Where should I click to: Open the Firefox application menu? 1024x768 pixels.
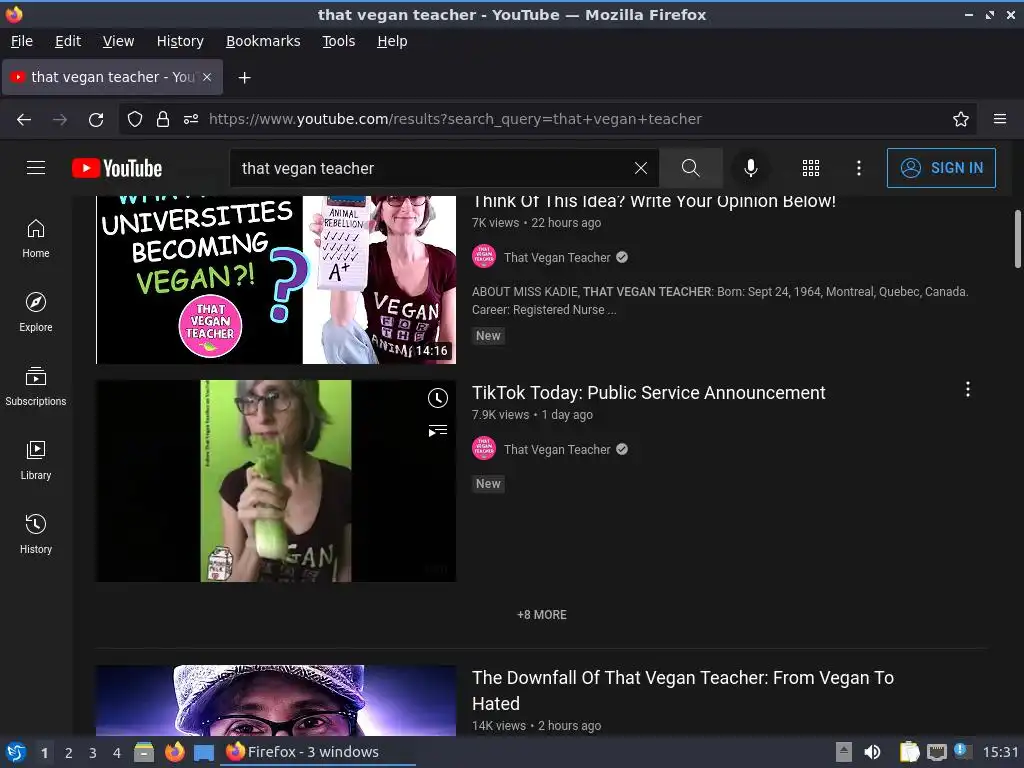click(999, 119)
